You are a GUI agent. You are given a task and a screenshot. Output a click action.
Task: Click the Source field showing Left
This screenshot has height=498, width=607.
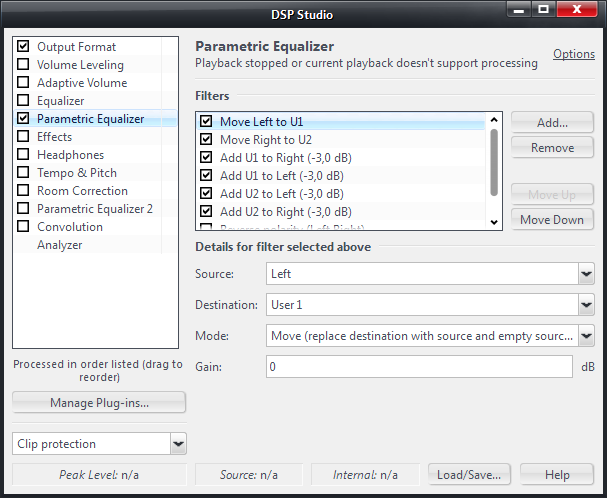pyautogui.click(x=422, y=273)
